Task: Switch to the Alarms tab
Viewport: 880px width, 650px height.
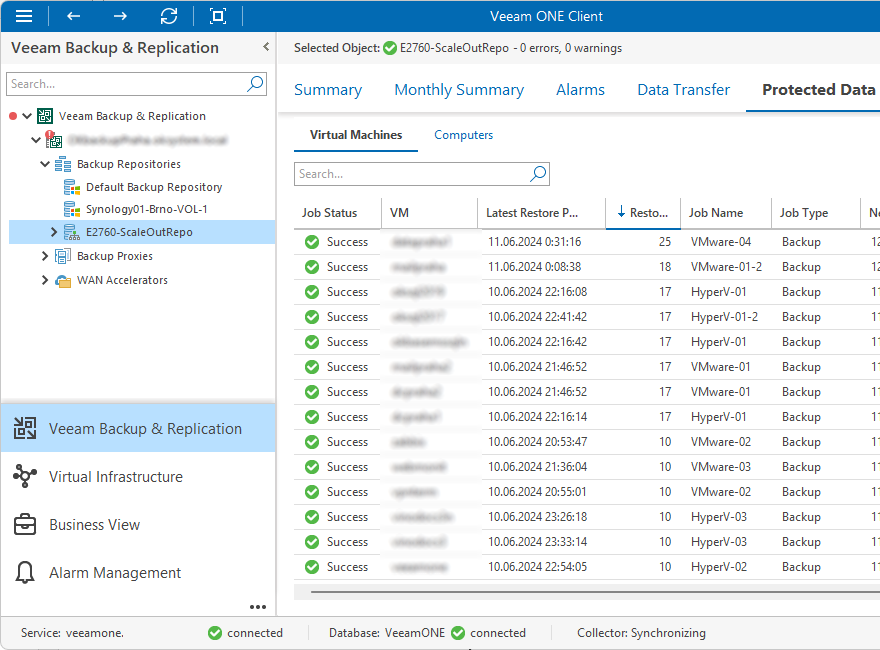Action: 580,89
